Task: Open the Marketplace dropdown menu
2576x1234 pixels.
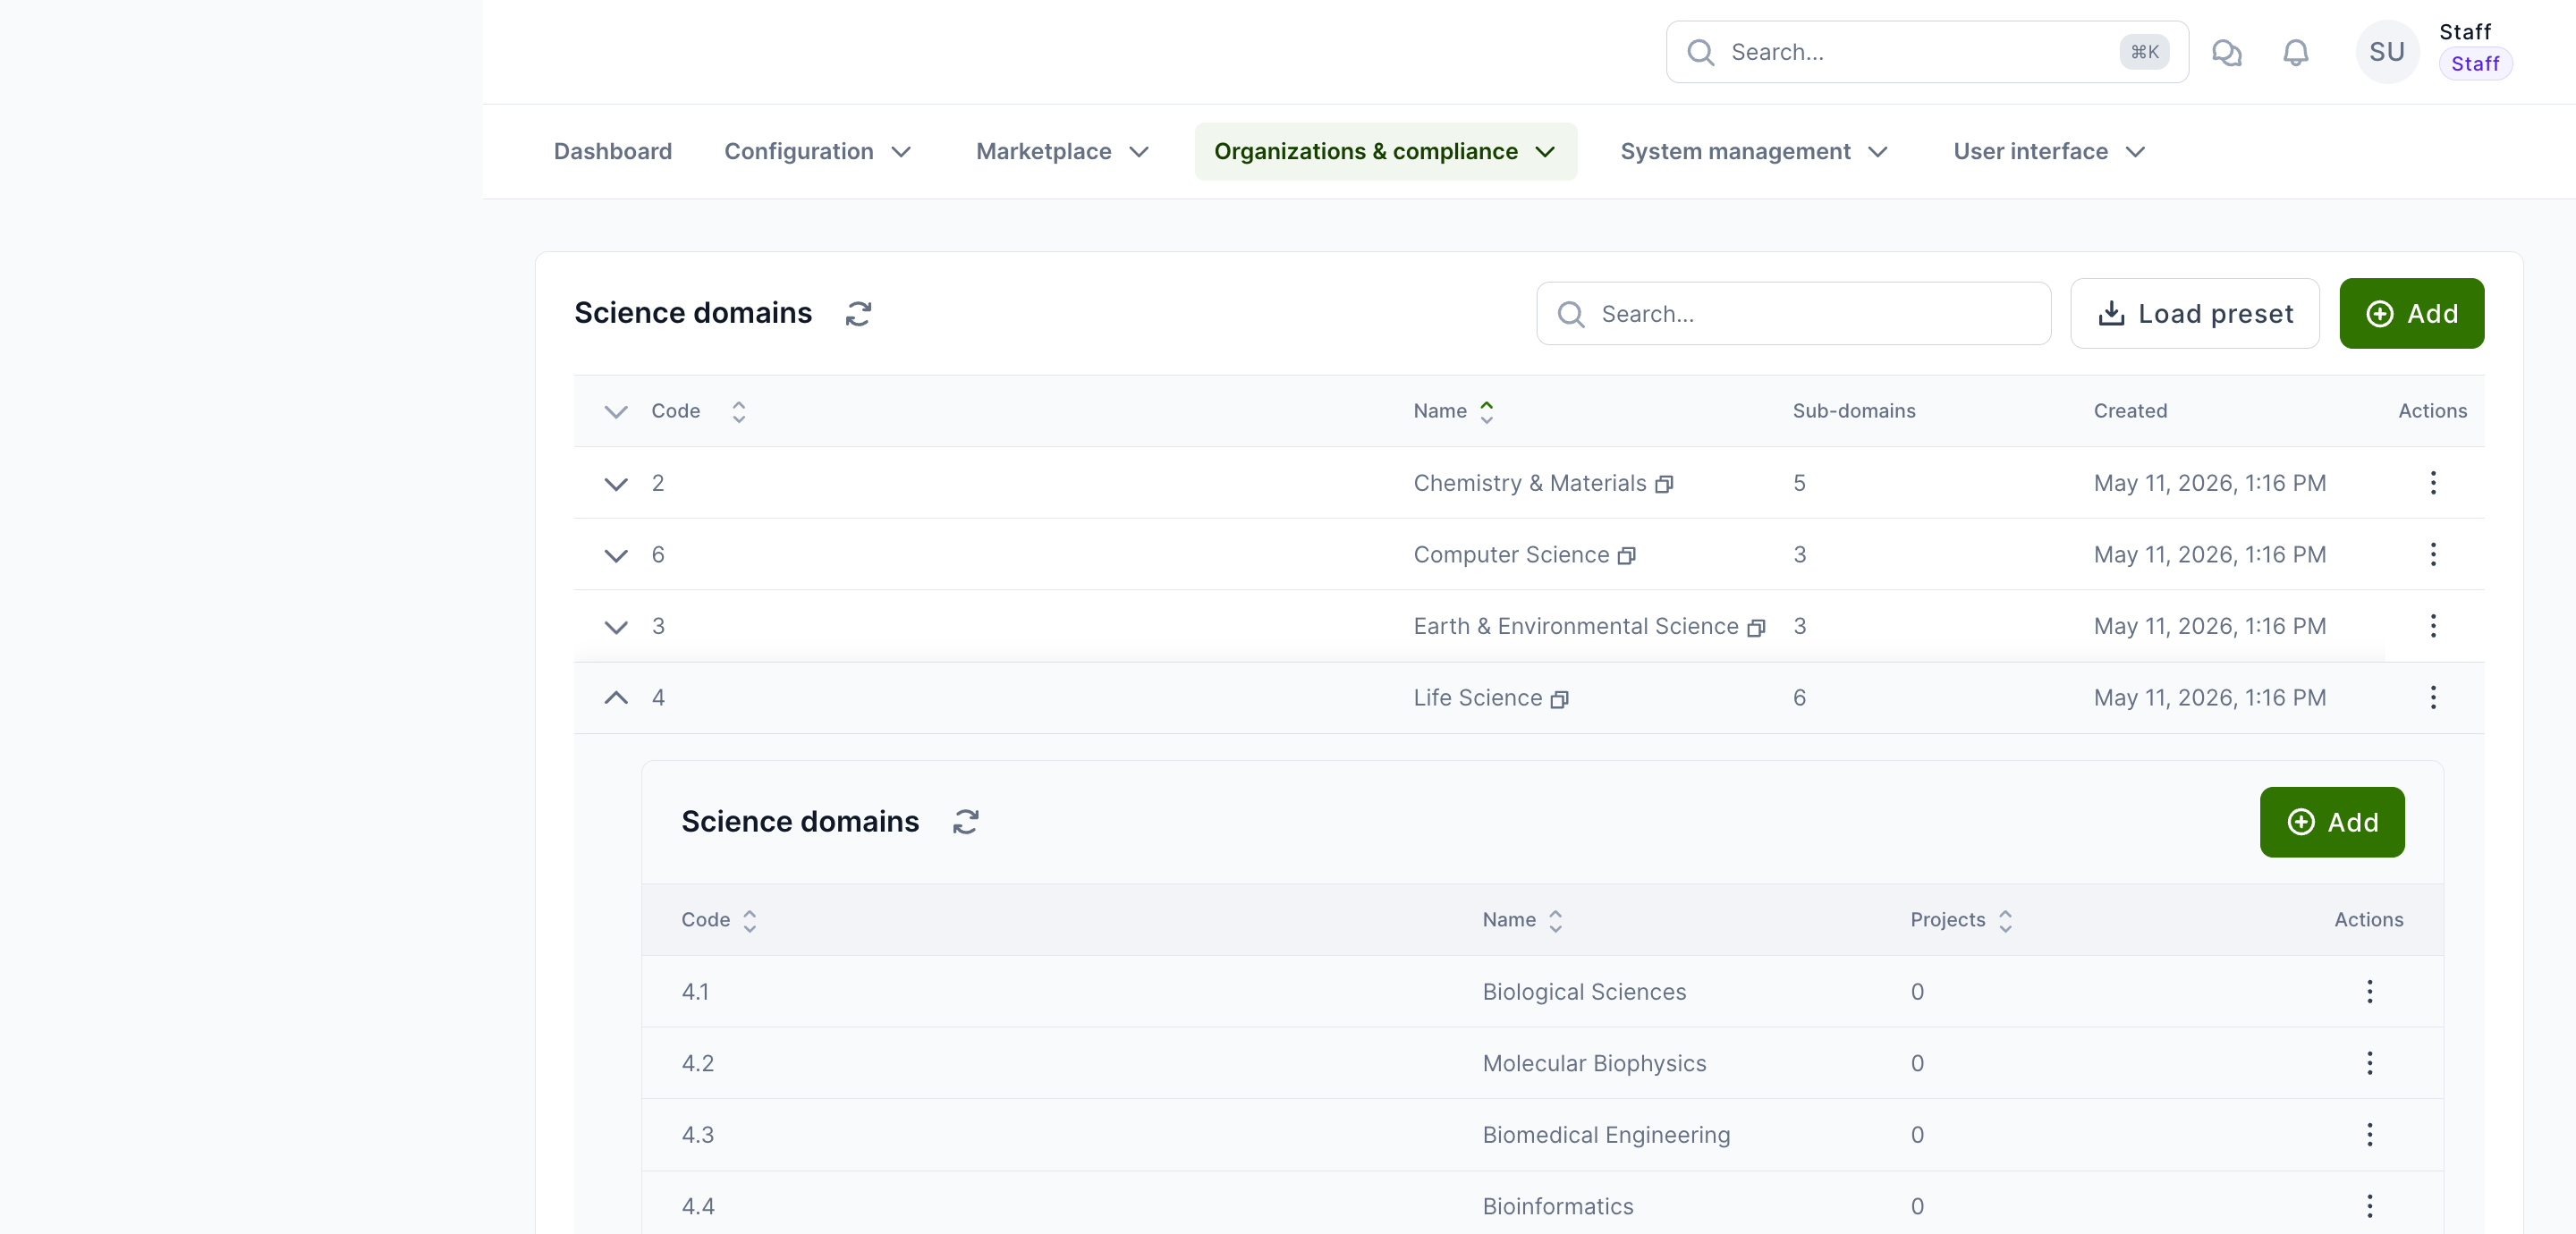Action: point(1062,152)
